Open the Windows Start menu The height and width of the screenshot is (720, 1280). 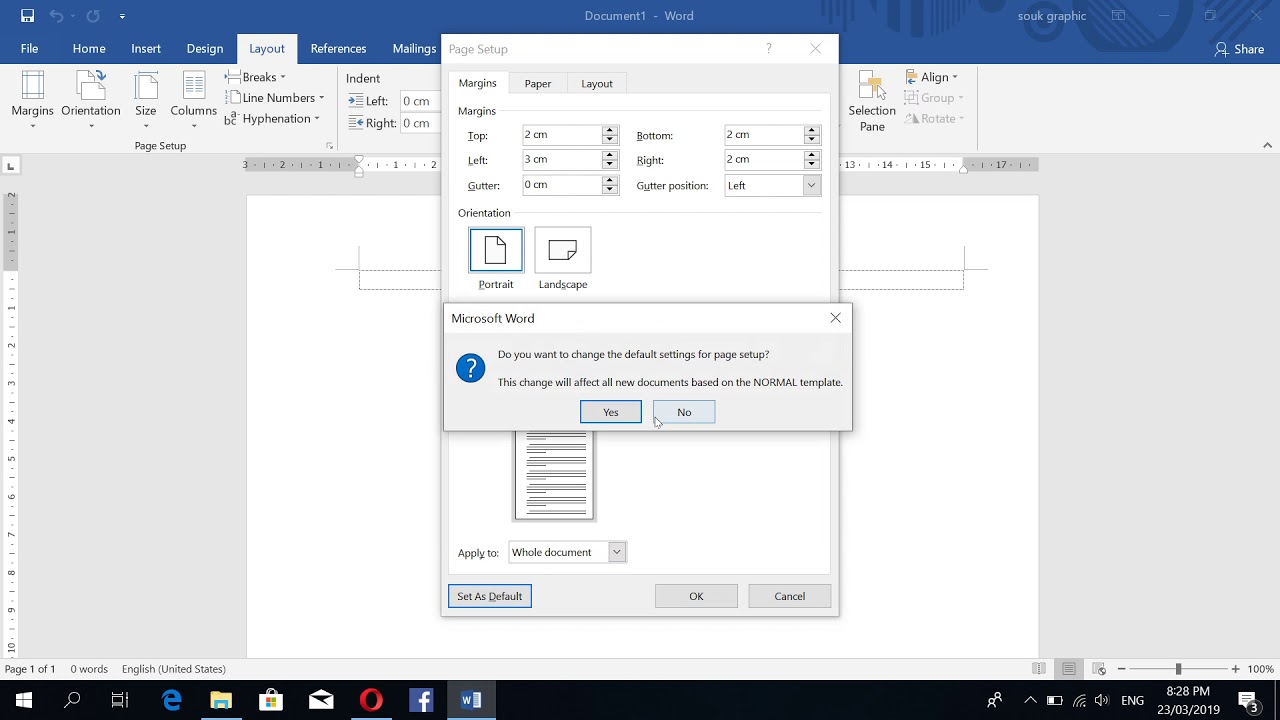point(24,700)
